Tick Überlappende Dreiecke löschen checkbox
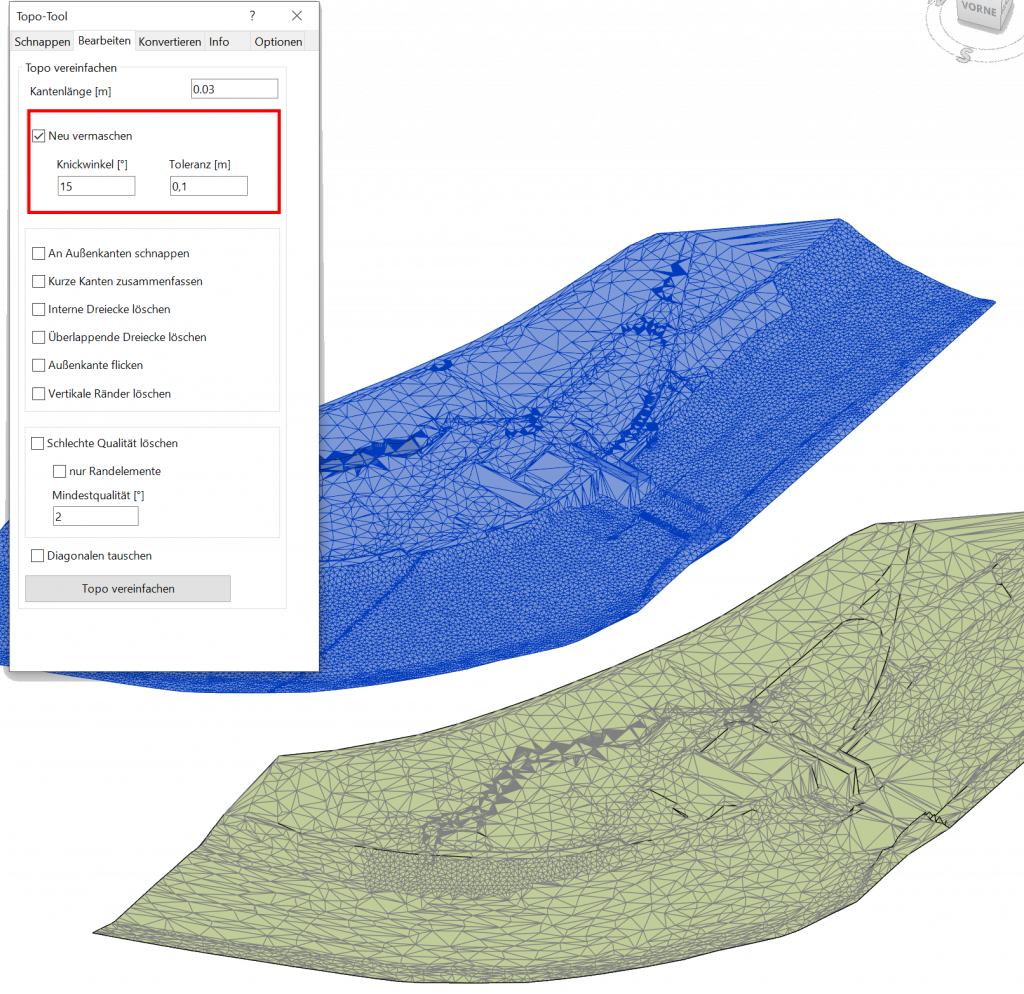 click(x=39, y=338)
